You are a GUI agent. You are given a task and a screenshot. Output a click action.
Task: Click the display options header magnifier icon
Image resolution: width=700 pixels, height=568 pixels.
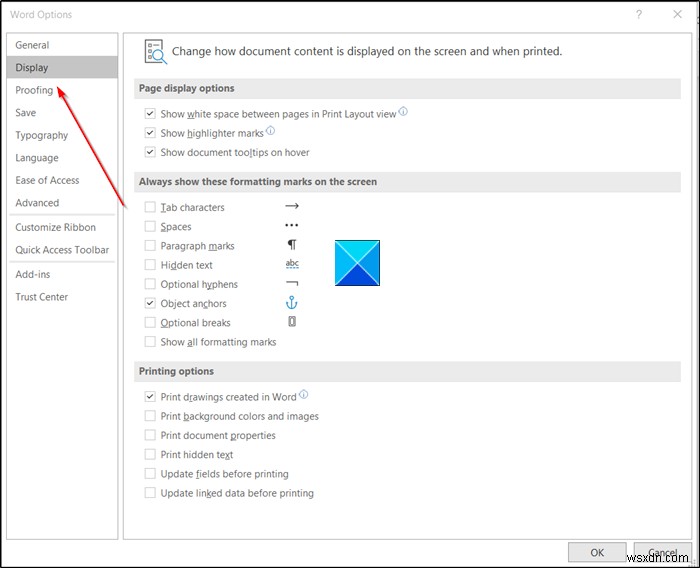tap(155, 51)
